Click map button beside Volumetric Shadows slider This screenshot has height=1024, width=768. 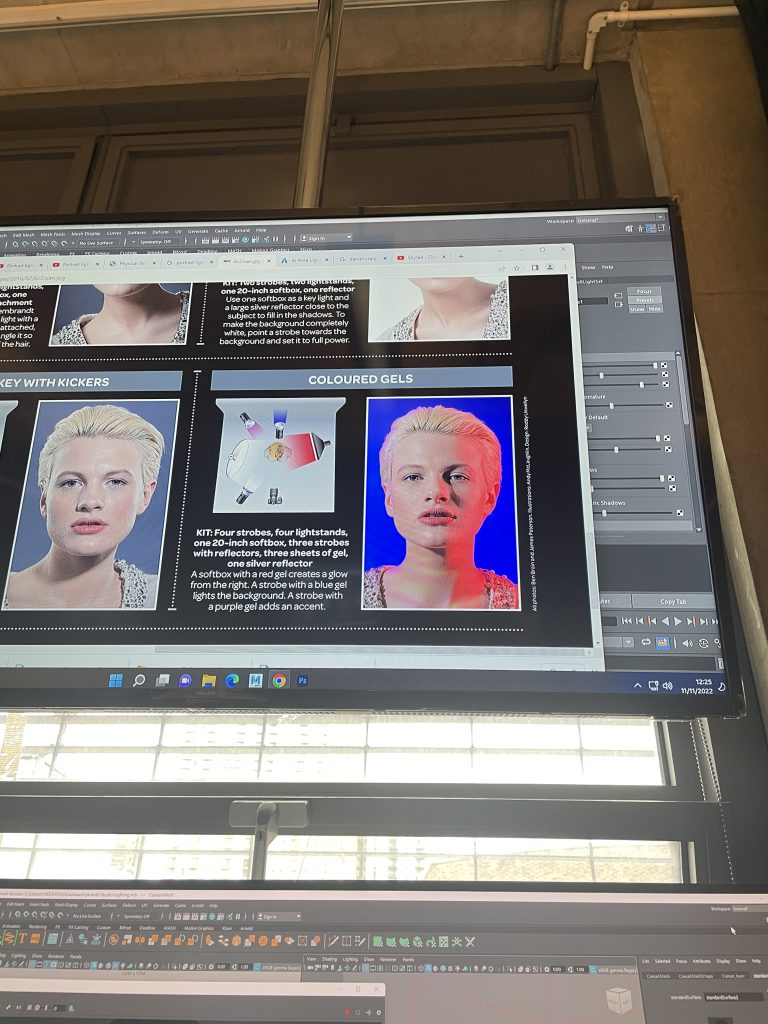679,513
